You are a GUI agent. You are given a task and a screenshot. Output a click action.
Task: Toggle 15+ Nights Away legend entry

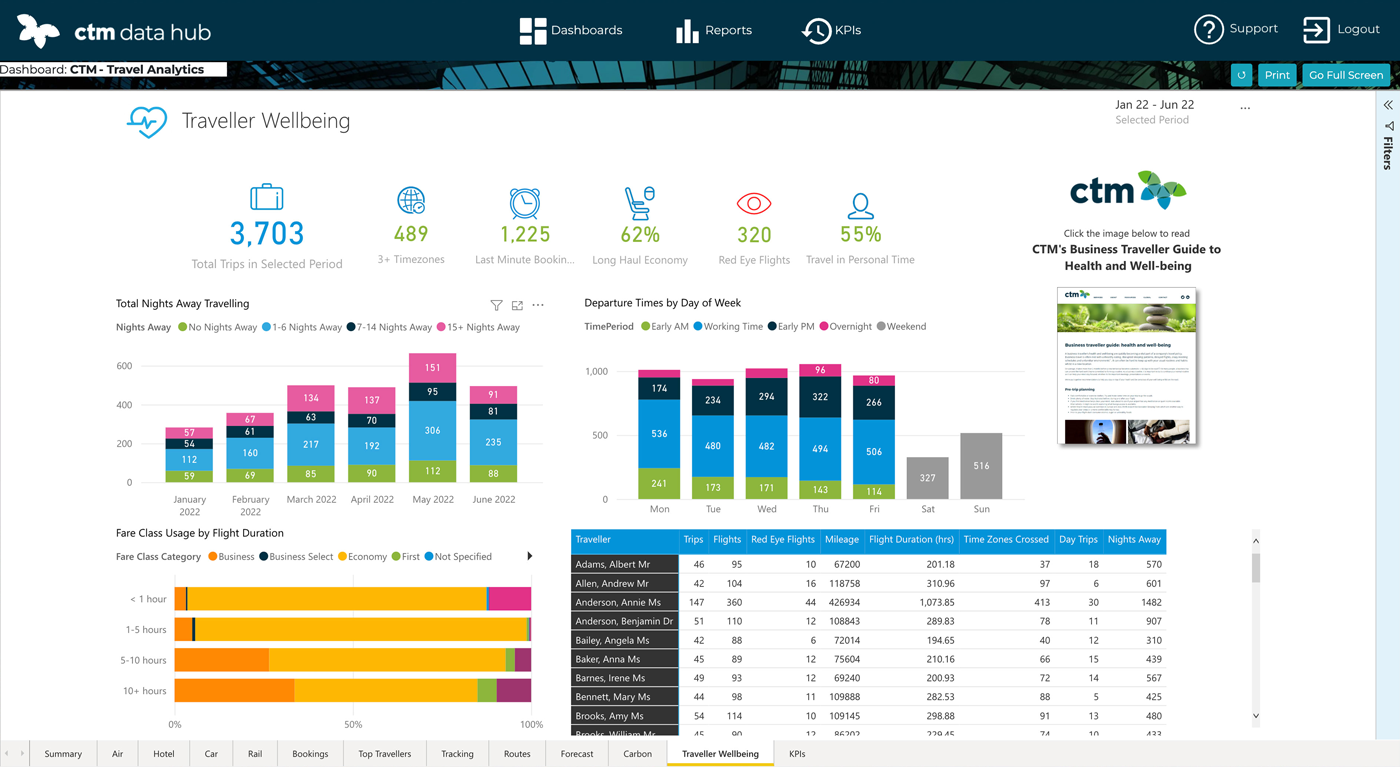point(478,327)
